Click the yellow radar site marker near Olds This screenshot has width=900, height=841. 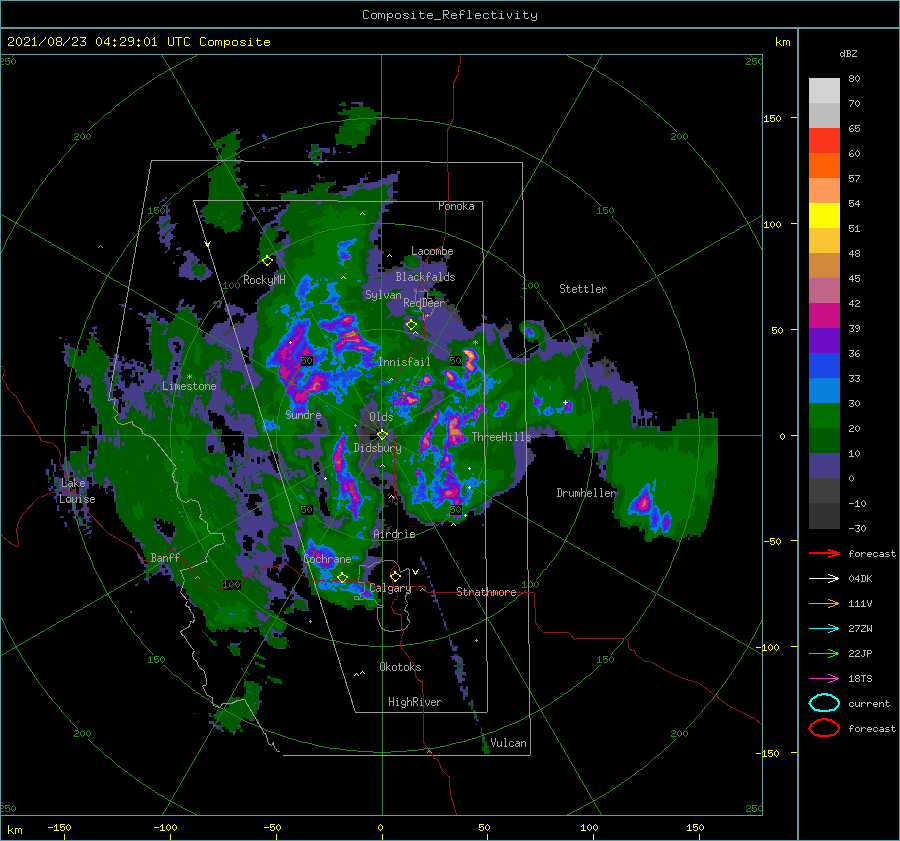tap(382, 435)
